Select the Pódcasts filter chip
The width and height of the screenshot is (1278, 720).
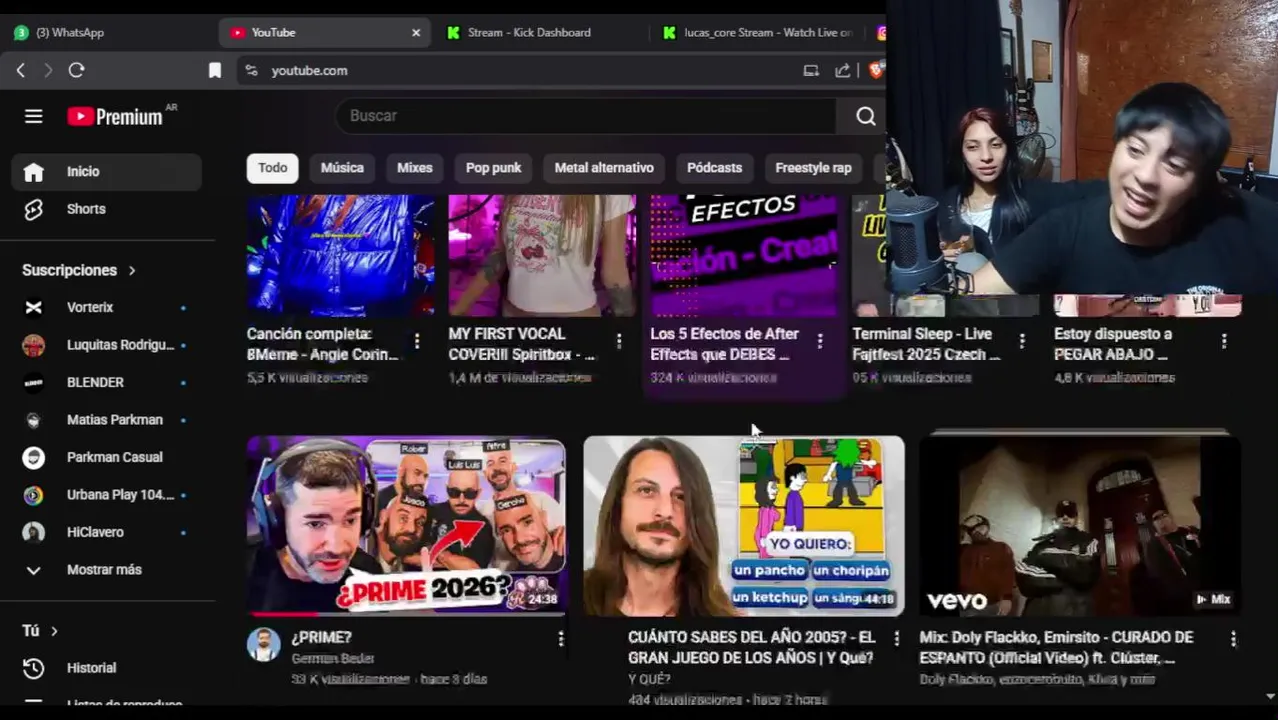pyautogui.click(x=714, y=168)
